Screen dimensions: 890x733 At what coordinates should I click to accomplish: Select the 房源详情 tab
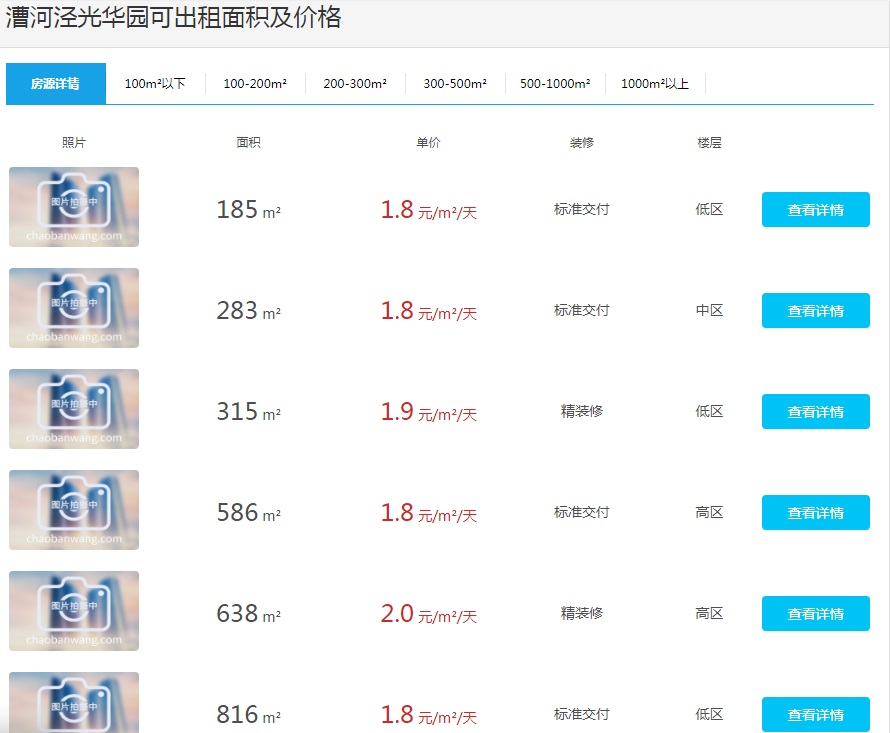click(55, 84)
